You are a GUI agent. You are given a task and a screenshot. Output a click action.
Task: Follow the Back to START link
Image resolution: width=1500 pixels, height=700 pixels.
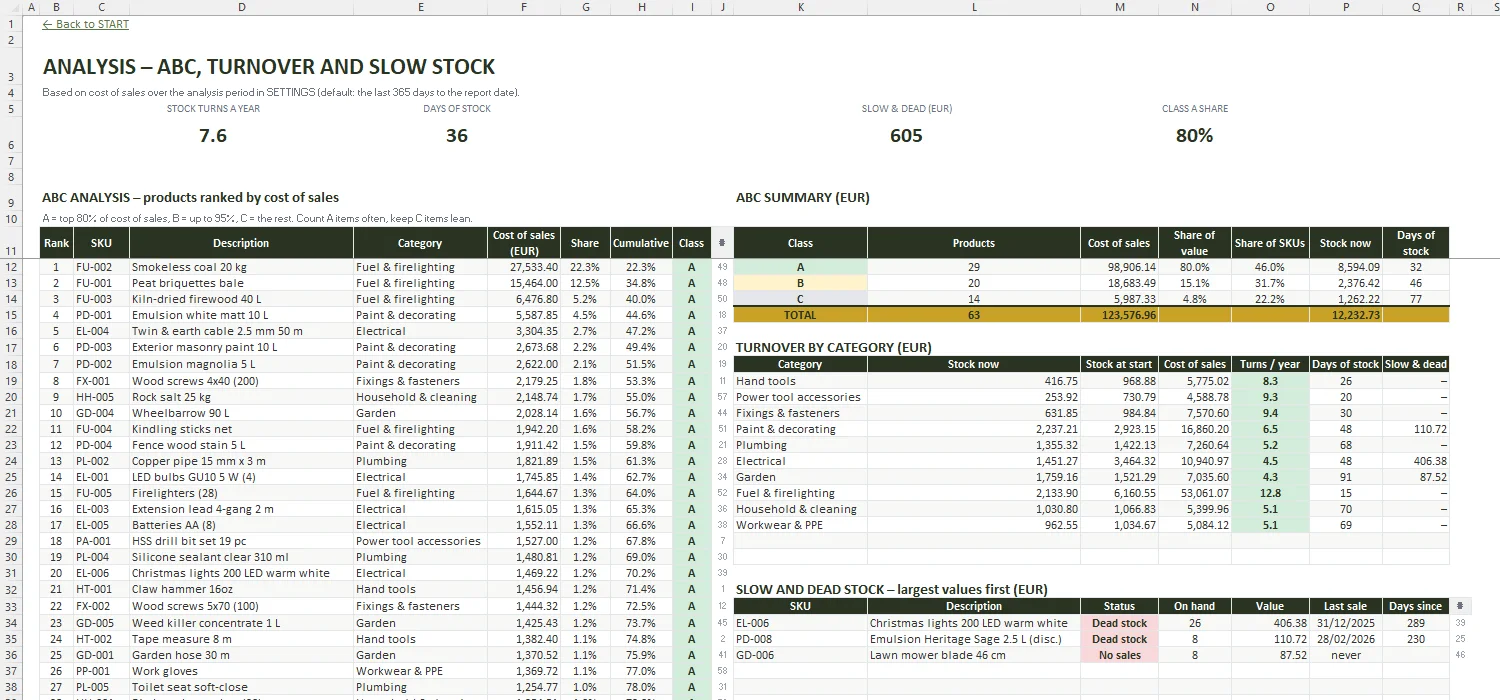[x=86, y=24]
